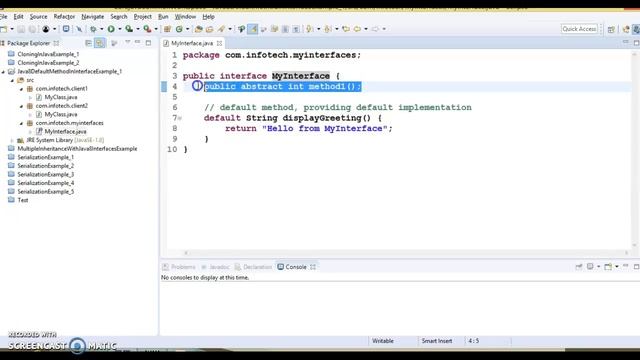Click the New Java Package toolbar icon
640x360 pixels.
tap(167, 29)
